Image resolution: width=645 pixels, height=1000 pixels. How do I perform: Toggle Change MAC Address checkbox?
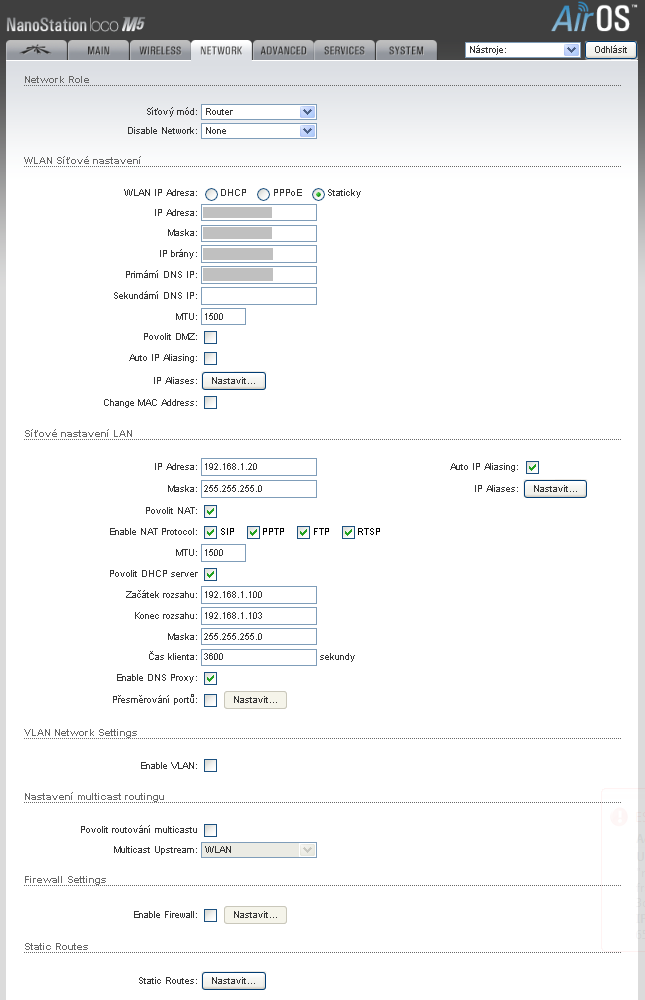point(211,403)
